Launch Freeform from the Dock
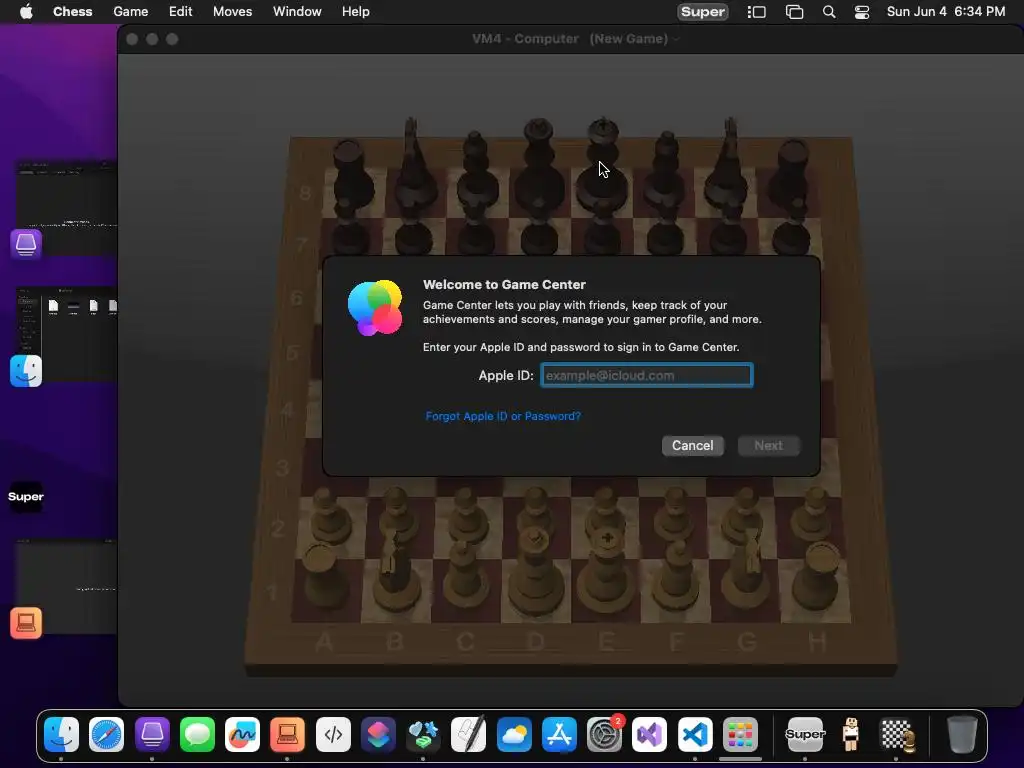1024x768 pixels. click(242, 735)
